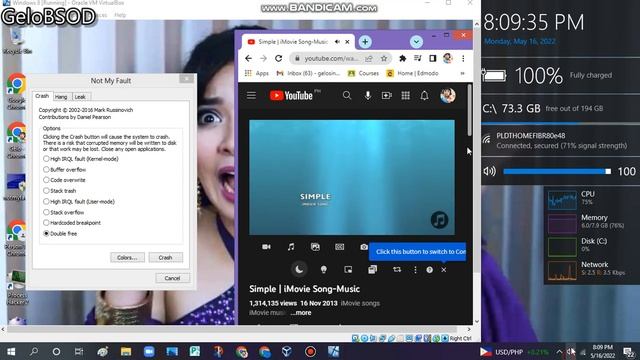Image resolution: width=640 pixels, height=360 pixels.
Task: Select the High IRQL fault (Kernel-mode) option
Action: [x=80, y=159]
